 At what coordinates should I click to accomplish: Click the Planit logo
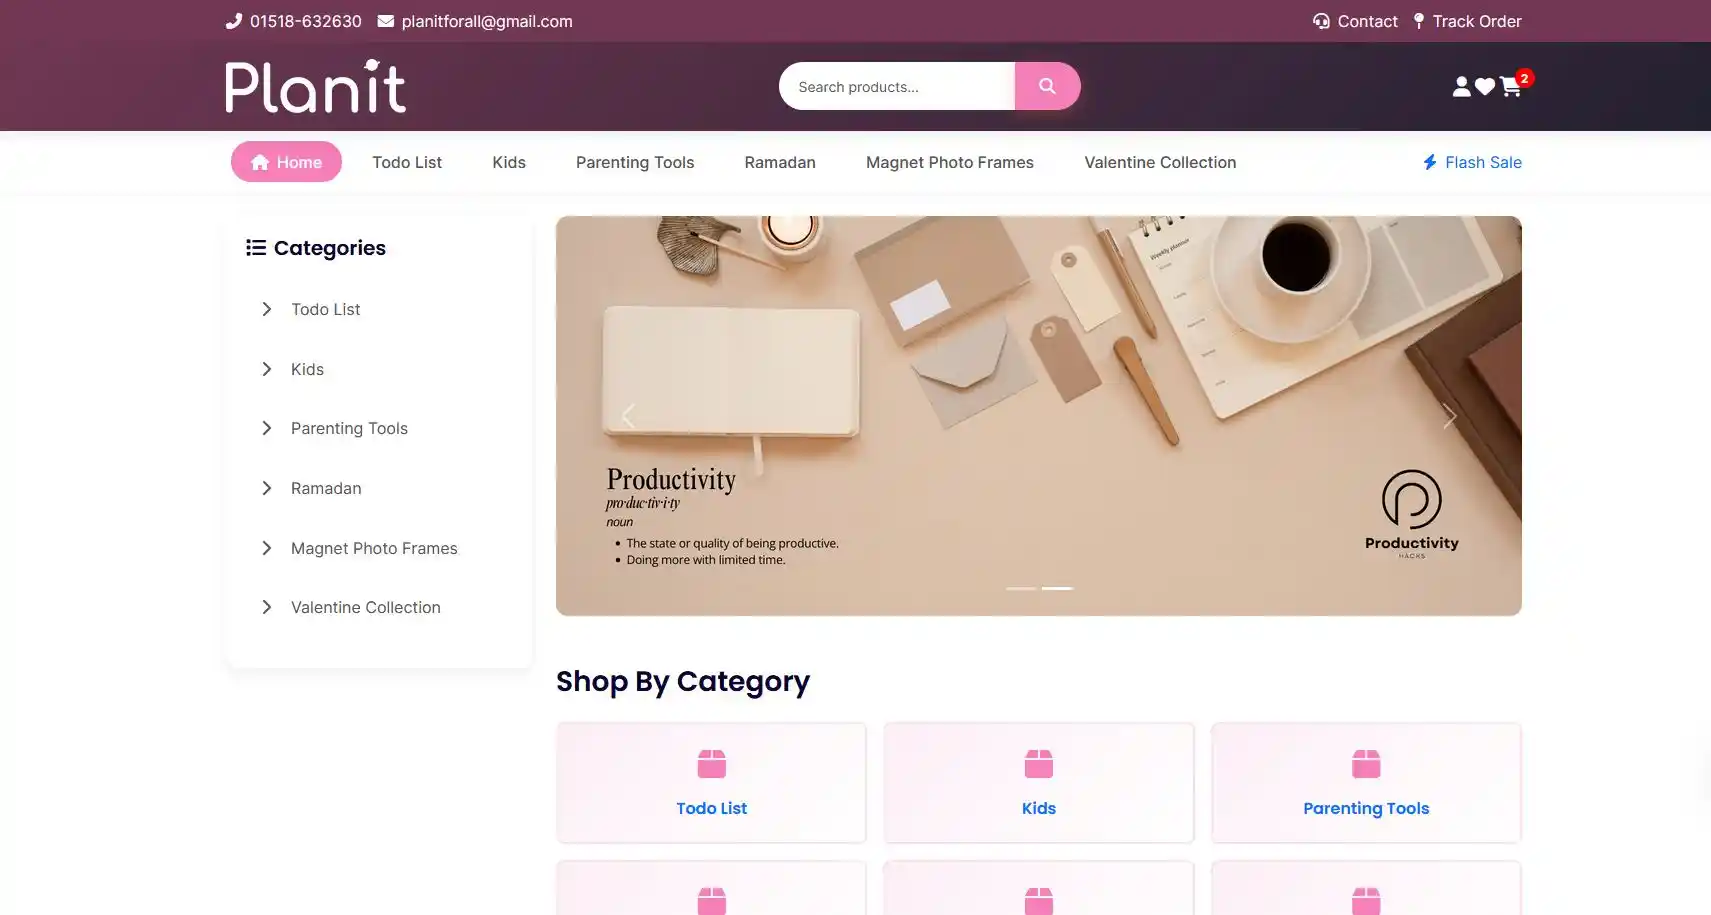point(315,86)
